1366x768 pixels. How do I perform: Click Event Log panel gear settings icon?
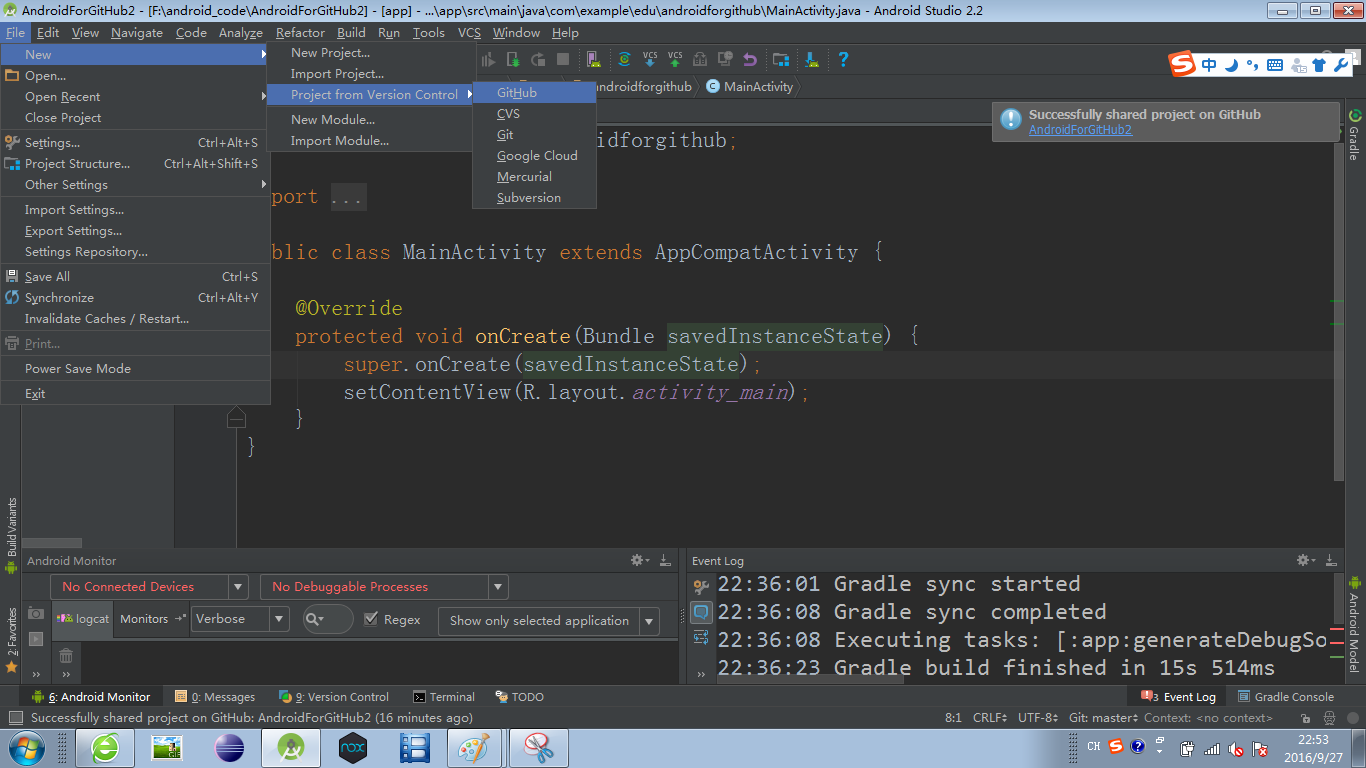pos(1305,561)
